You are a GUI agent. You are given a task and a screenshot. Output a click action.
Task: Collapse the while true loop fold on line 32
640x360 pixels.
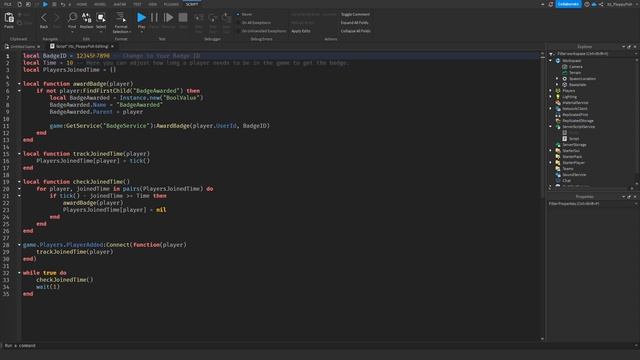pyautogui.click(x=19, y=273)
